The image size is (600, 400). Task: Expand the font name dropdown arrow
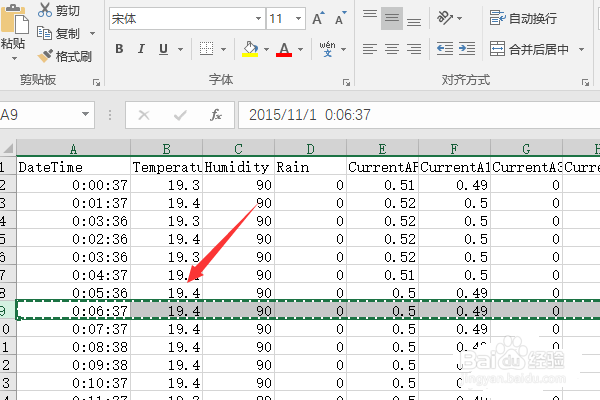point(259,18)
